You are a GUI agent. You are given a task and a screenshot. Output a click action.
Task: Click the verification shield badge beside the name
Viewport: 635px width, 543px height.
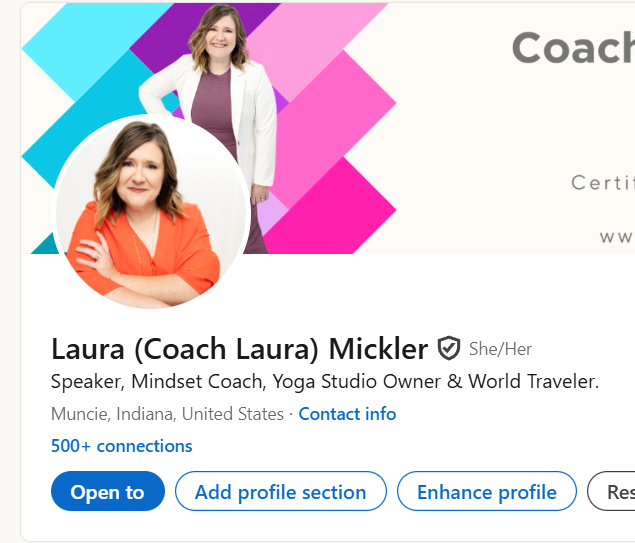click(x=449, y=348)
